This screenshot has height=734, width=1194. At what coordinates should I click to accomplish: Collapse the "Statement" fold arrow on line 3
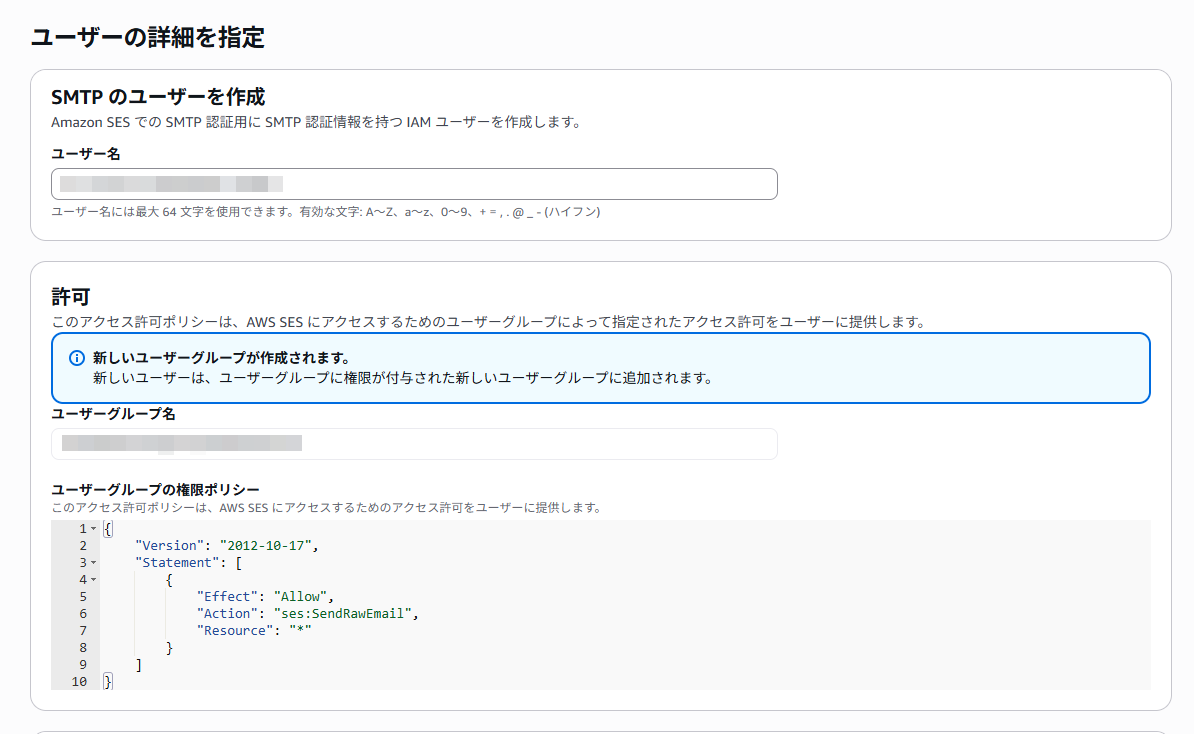click(94, 563)
